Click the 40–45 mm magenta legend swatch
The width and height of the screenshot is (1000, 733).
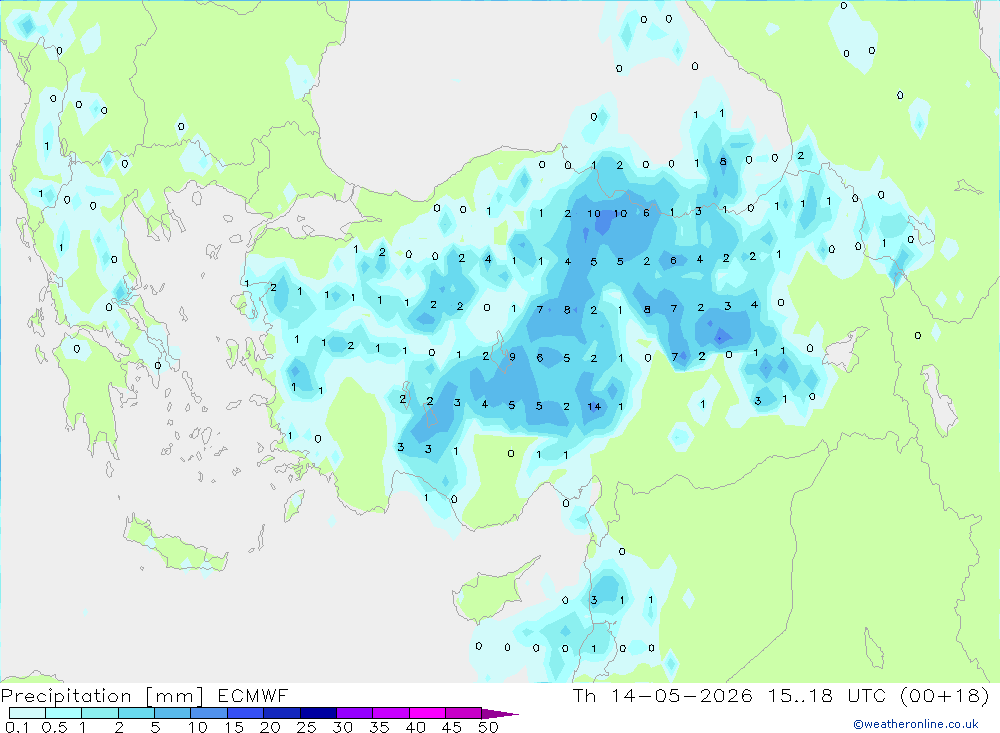coord(427,713)
